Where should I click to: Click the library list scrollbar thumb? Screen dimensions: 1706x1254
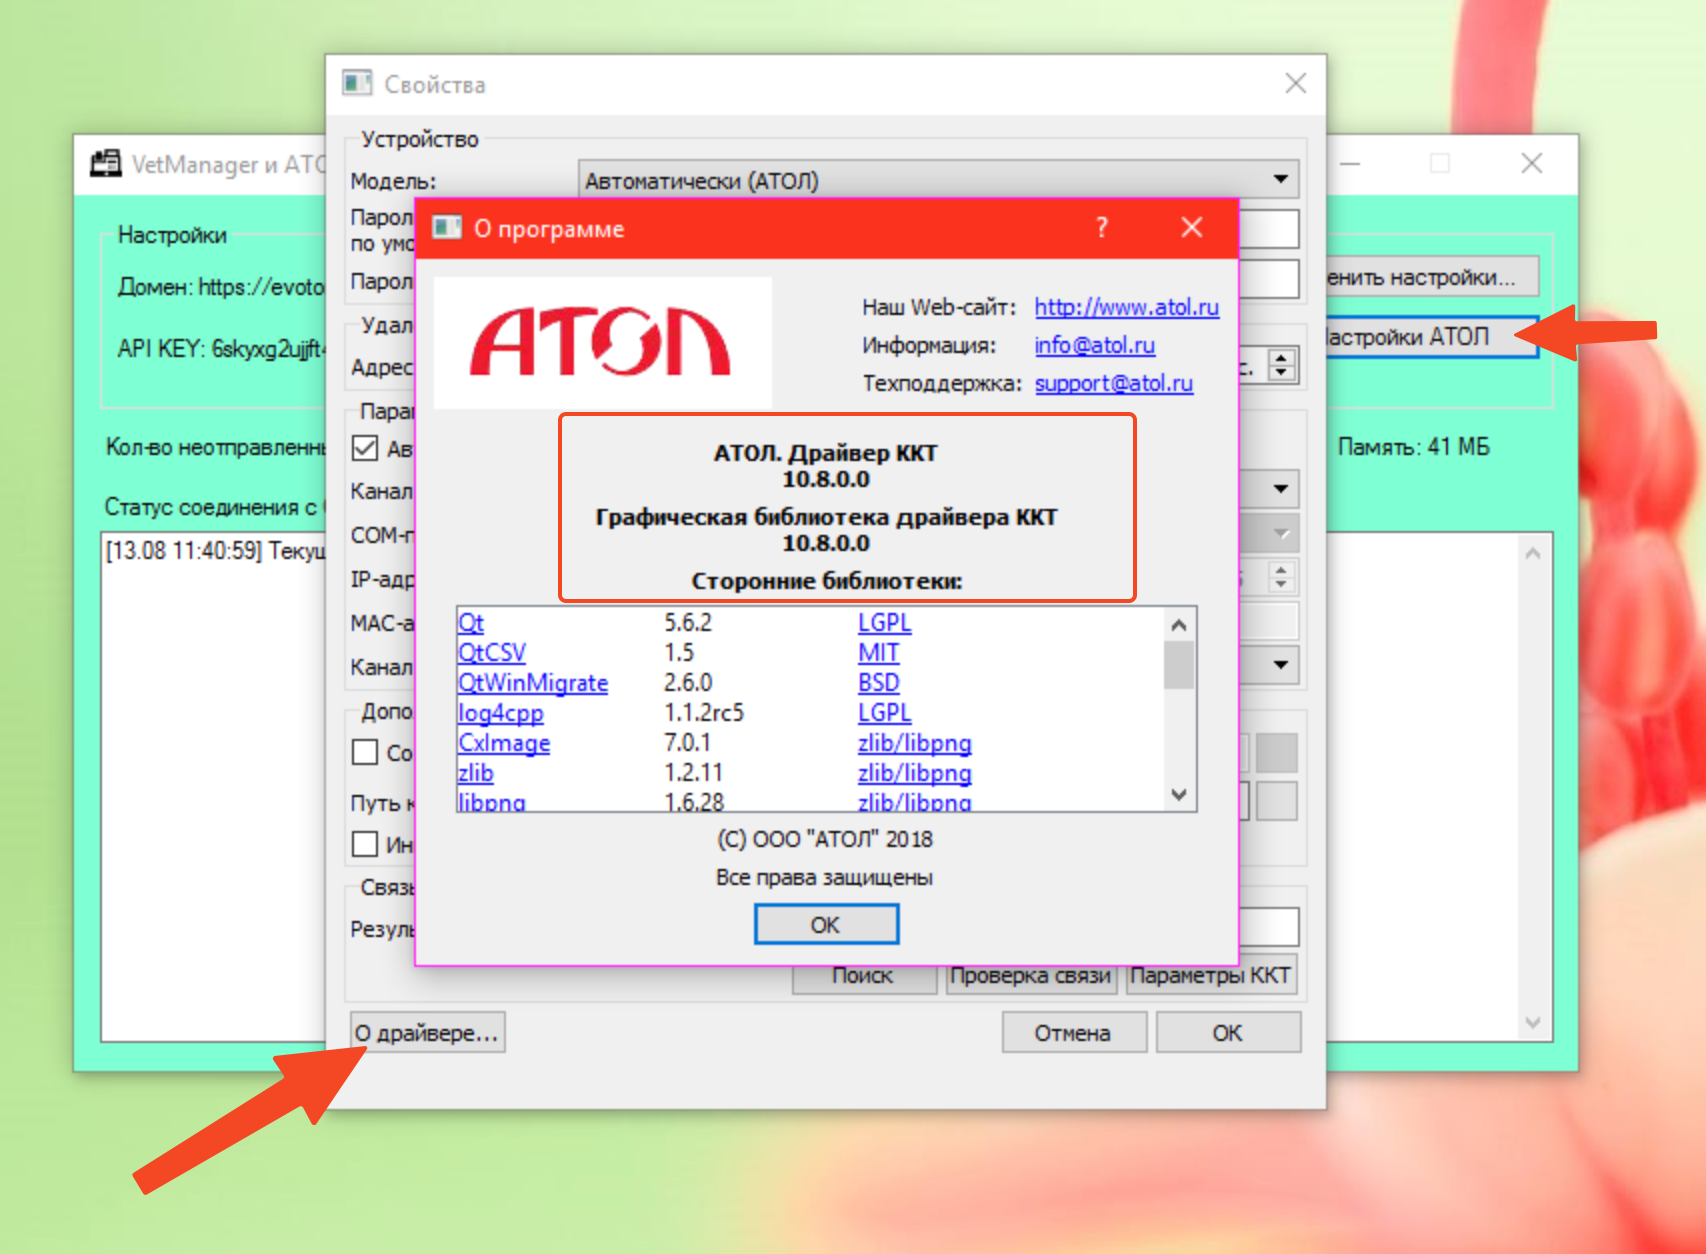tap(1179, 665)
